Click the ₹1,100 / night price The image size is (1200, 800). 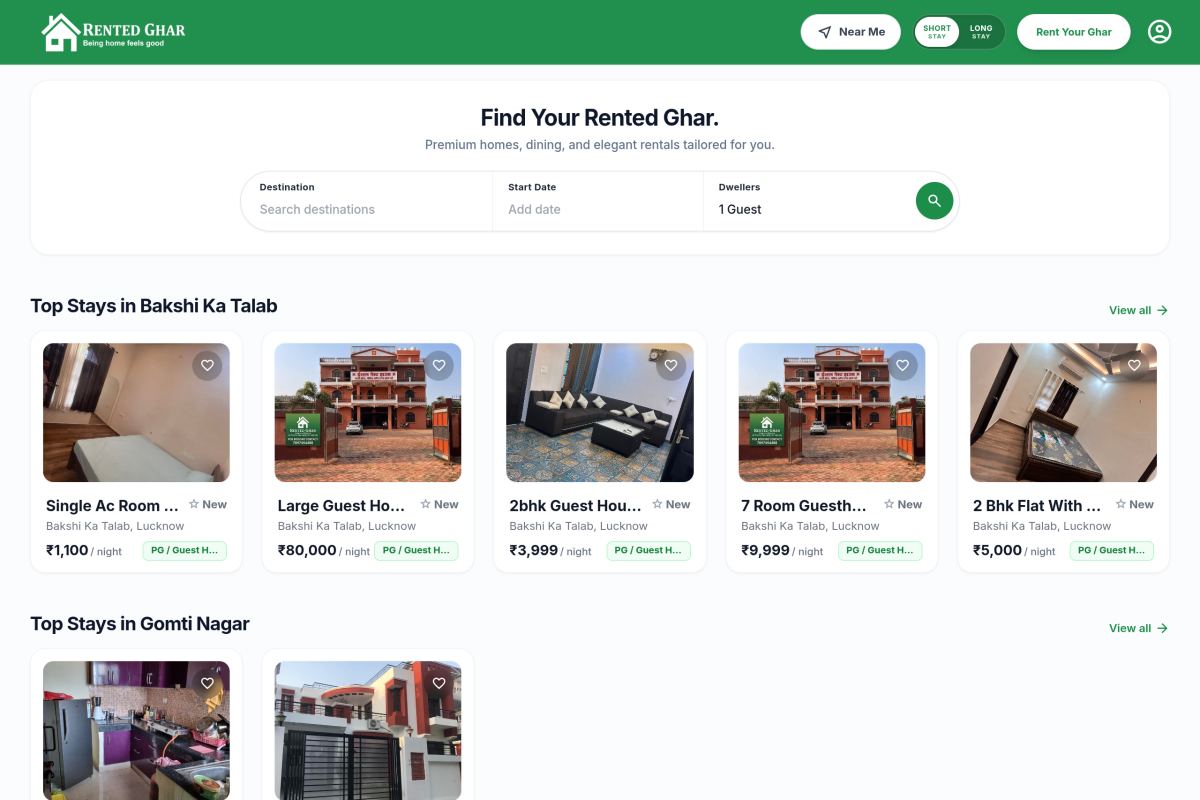pos(84,550)
